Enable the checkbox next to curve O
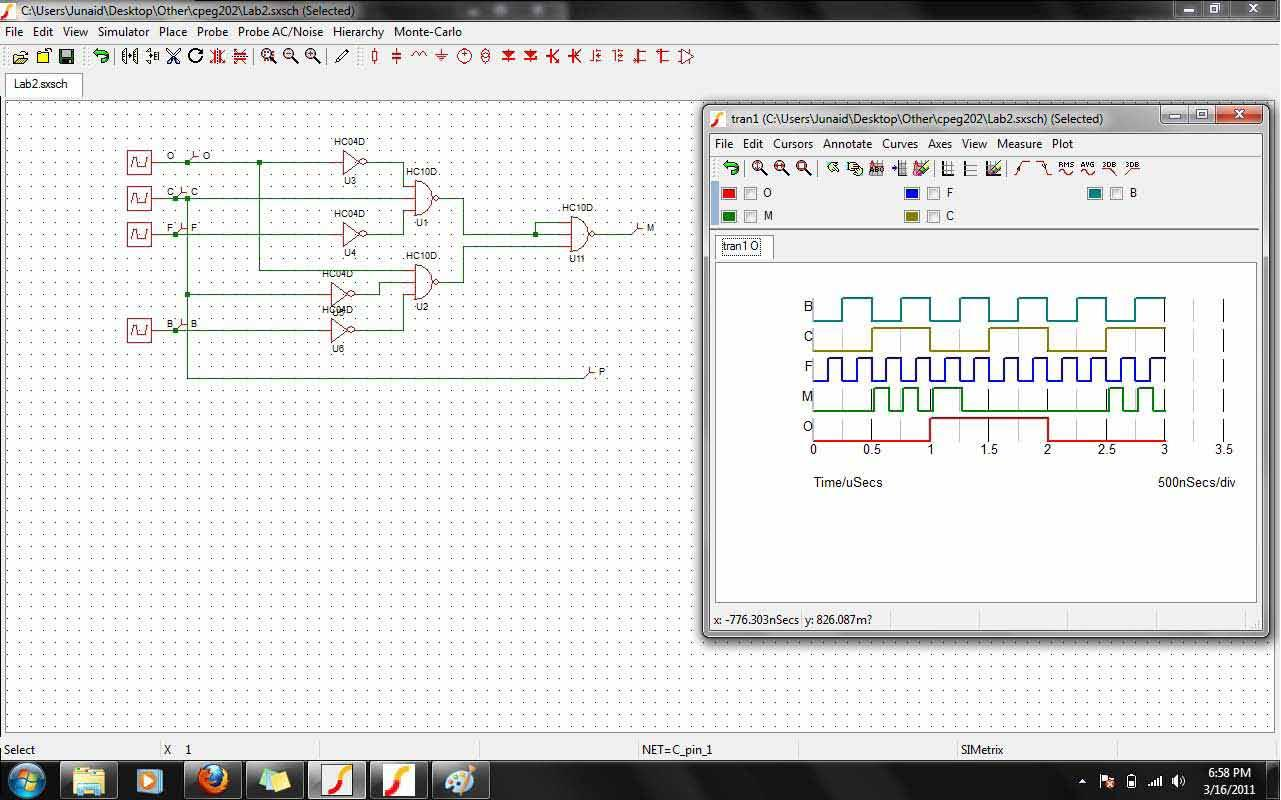 (x=748, y=193)
